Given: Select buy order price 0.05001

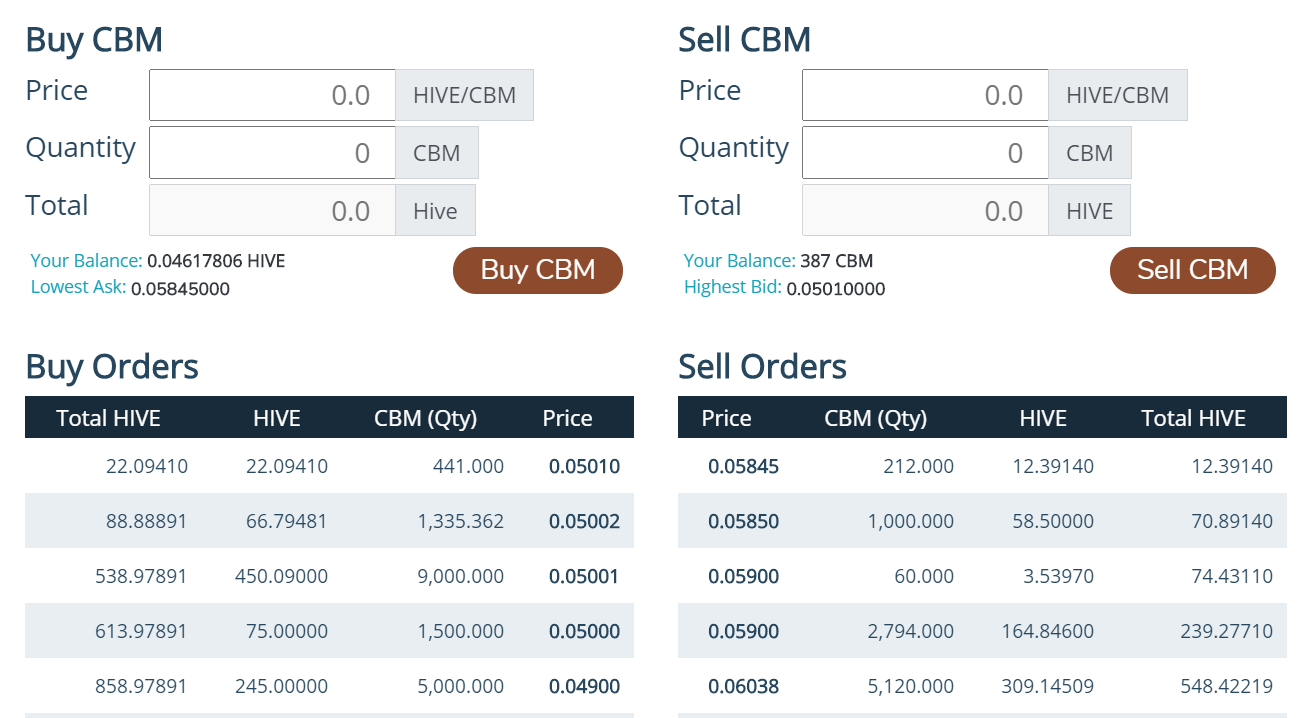Looking at the screenshot, I should click(x=585, y=576).
